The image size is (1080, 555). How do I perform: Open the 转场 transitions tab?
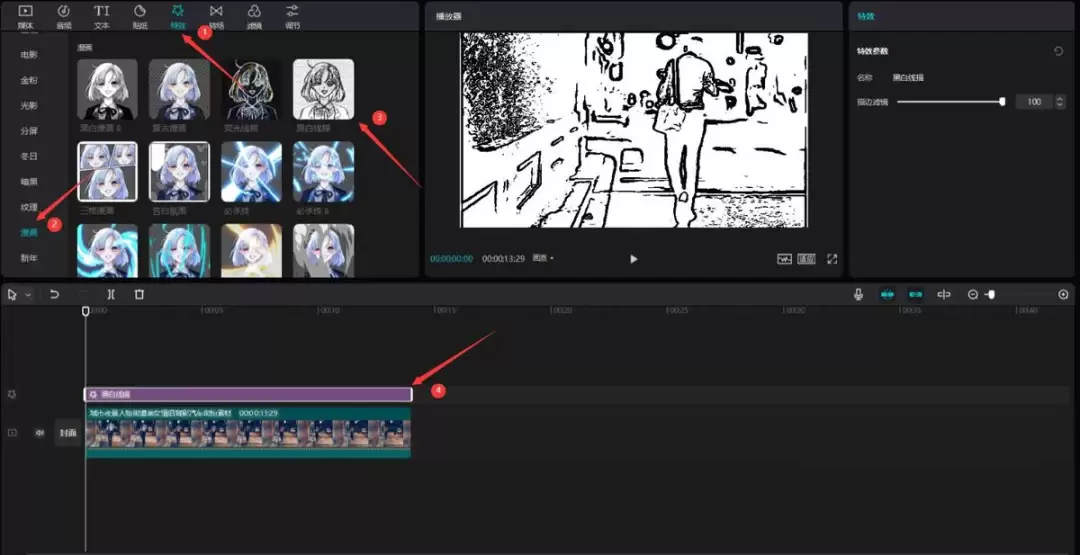216,17
